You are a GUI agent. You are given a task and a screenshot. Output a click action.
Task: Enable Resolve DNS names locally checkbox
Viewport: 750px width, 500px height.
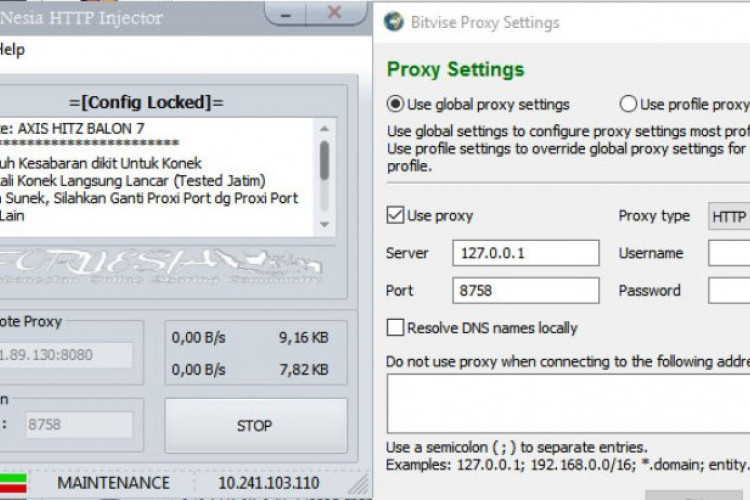click(395, 328)
